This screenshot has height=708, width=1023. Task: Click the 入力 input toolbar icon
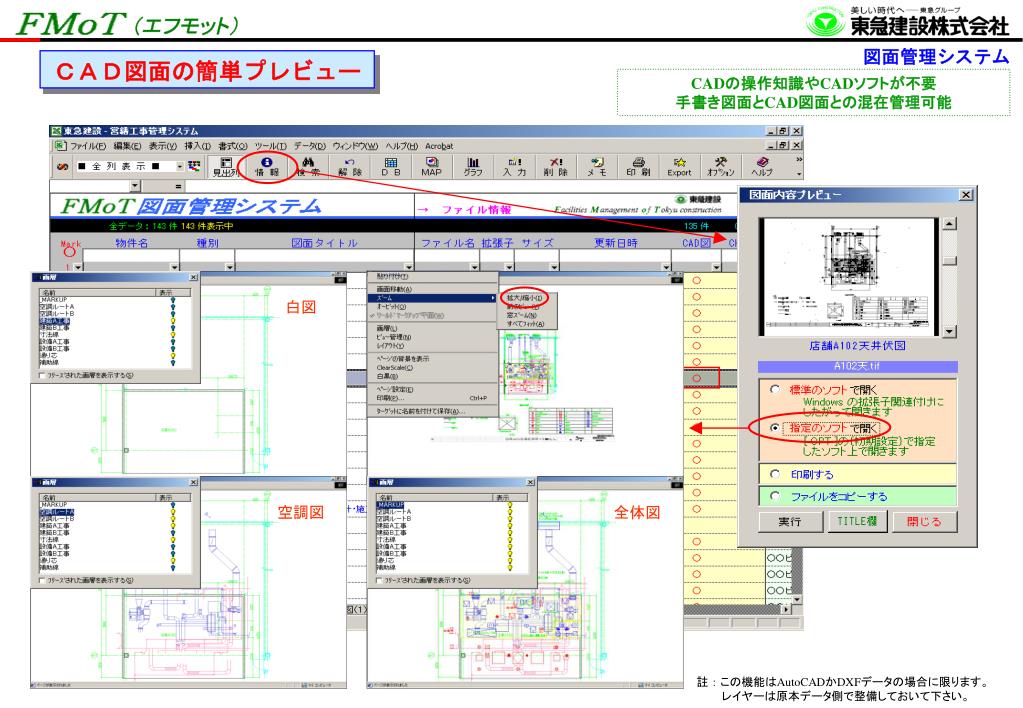point(514,166)
